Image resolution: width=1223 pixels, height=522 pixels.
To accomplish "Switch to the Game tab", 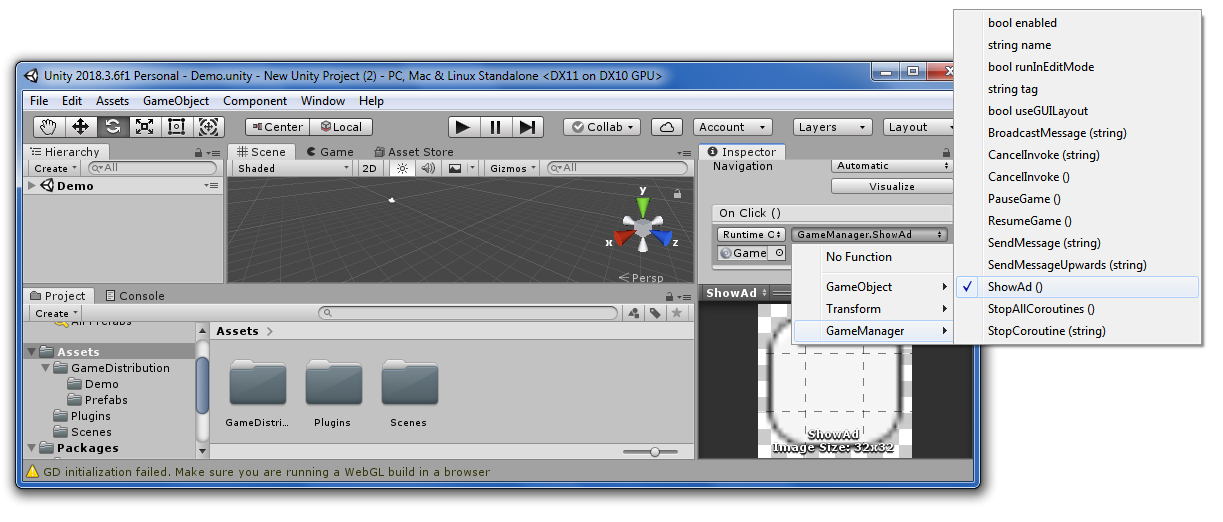I will (329, 152).
